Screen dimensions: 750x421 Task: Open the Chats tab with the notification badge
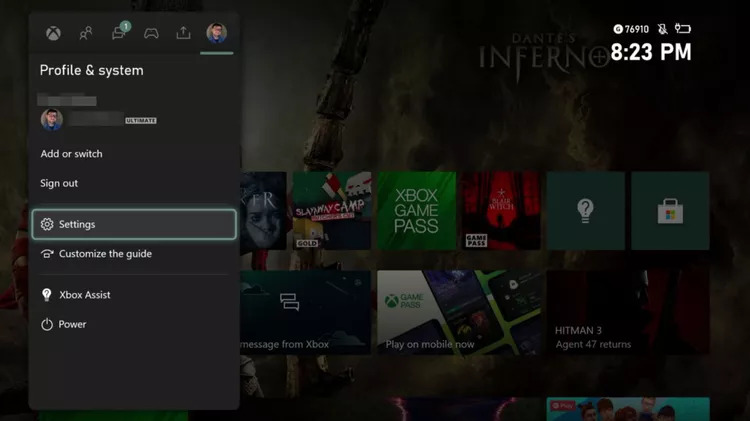(120, 32)
